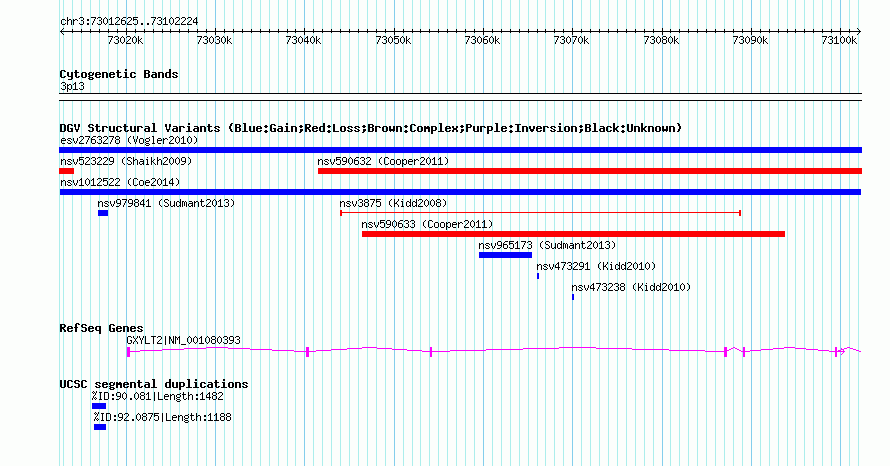890x466 pixels.
Task: Open the nsv523229 (Shaikh2009) label
Action: [x=126, y=161]
